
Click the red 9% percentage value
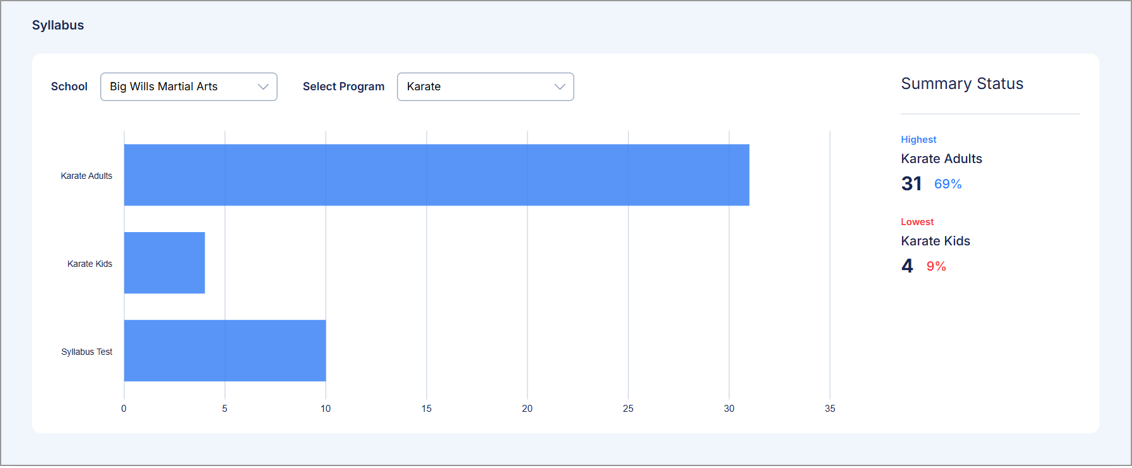click(x=936, y=266)
